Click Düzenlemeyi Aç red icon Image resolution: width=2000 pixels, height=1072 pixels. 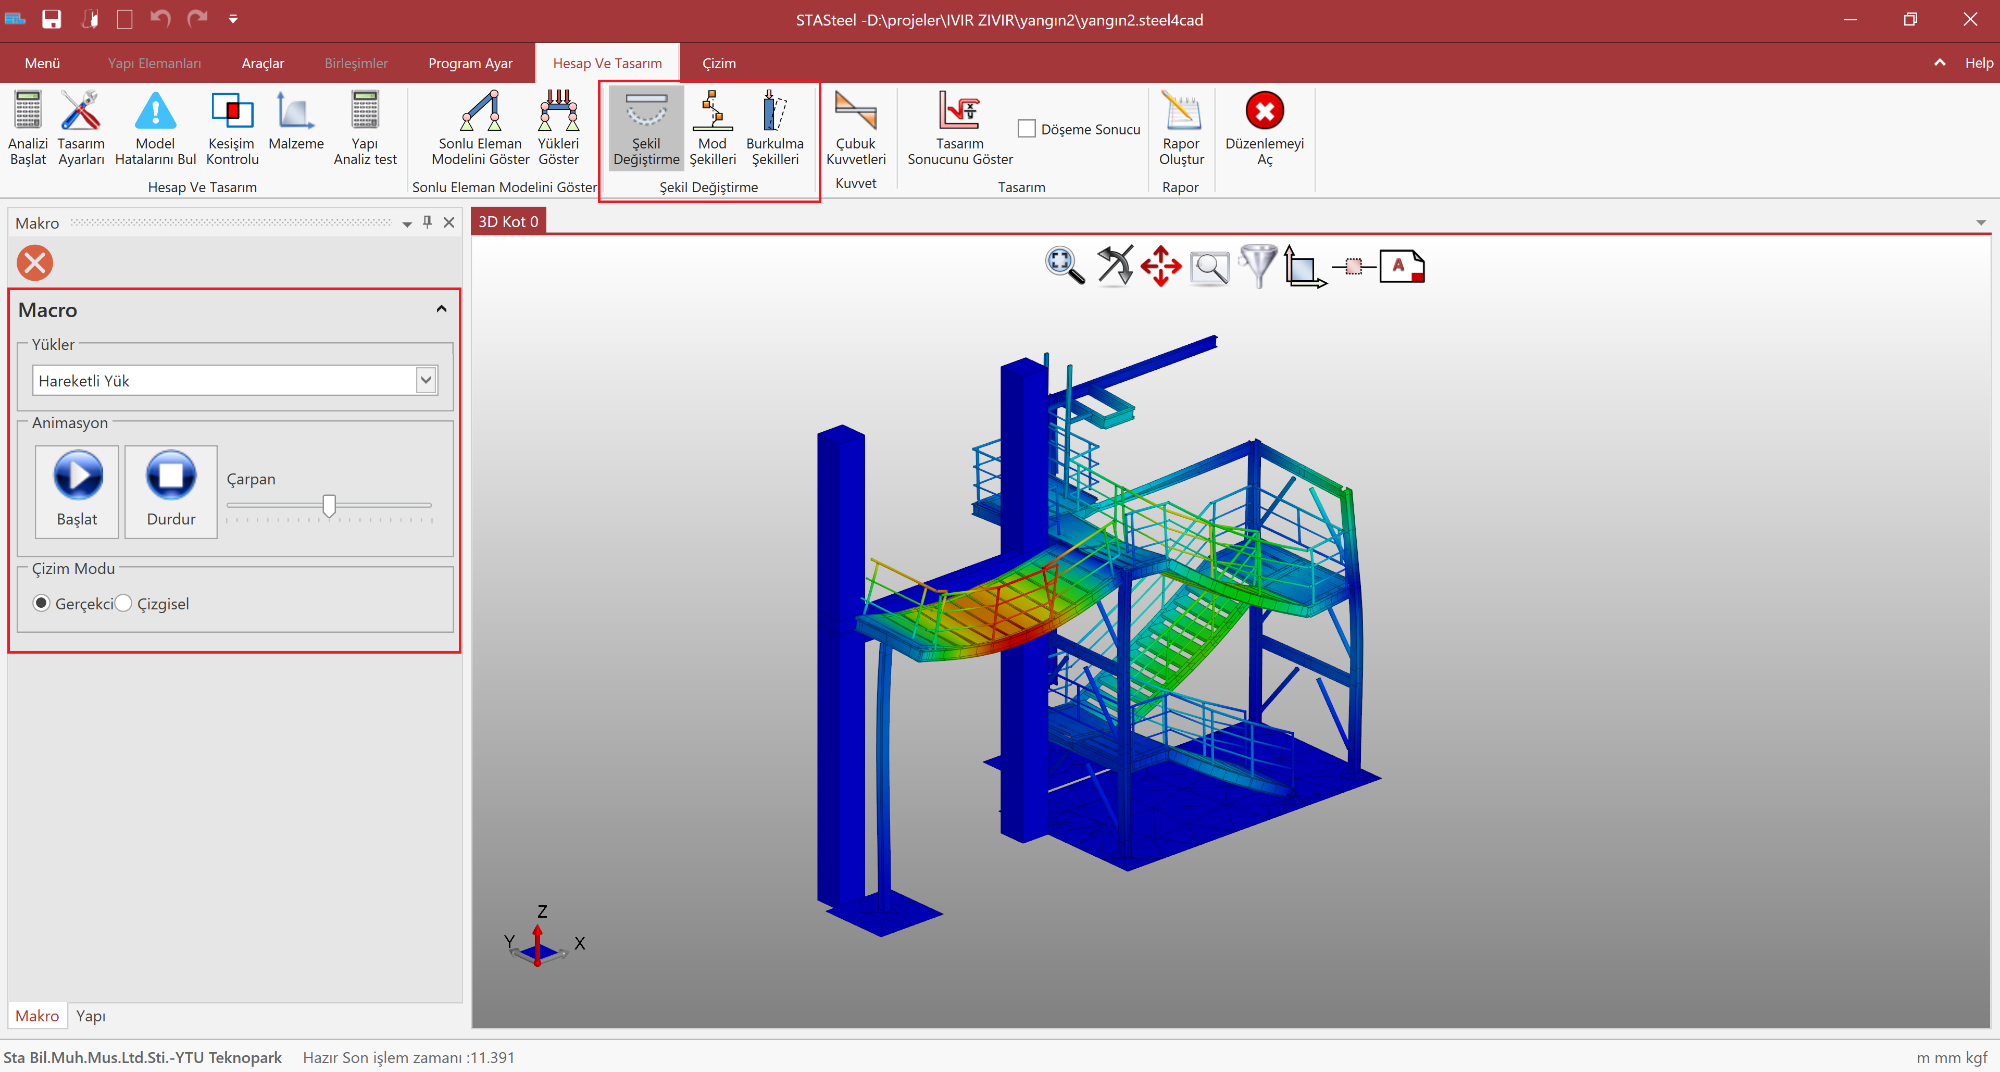click(x=1264, y=112)
